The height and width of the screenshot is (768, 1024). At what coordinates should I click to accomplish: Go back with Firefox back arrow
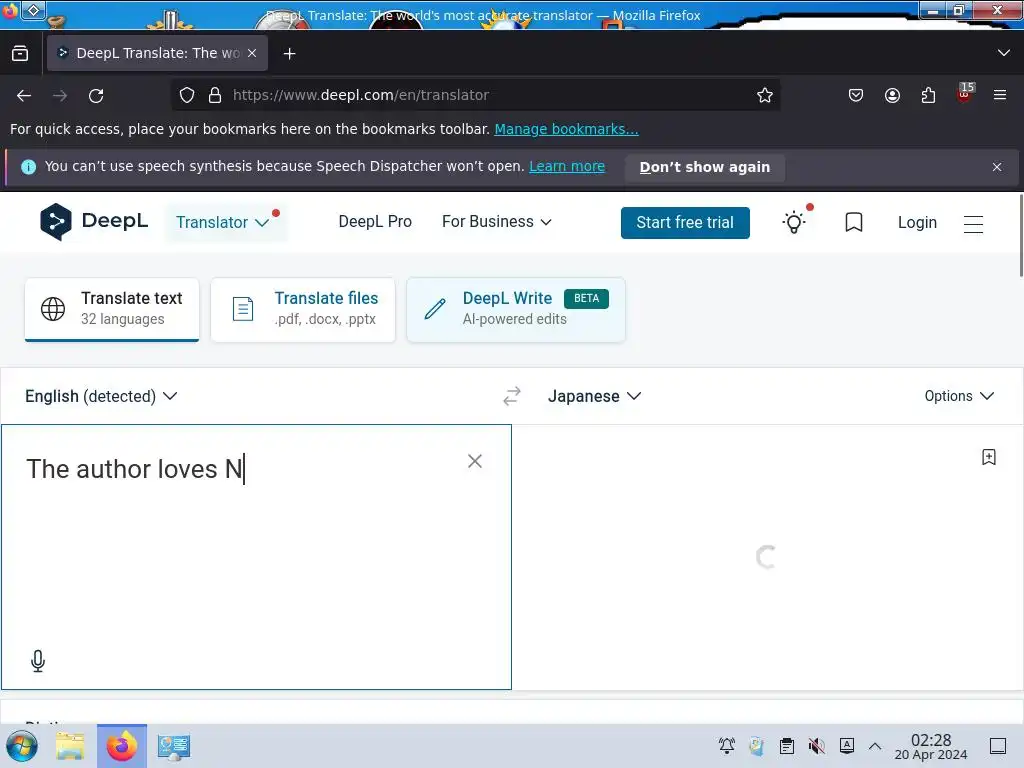click(24, 96)
